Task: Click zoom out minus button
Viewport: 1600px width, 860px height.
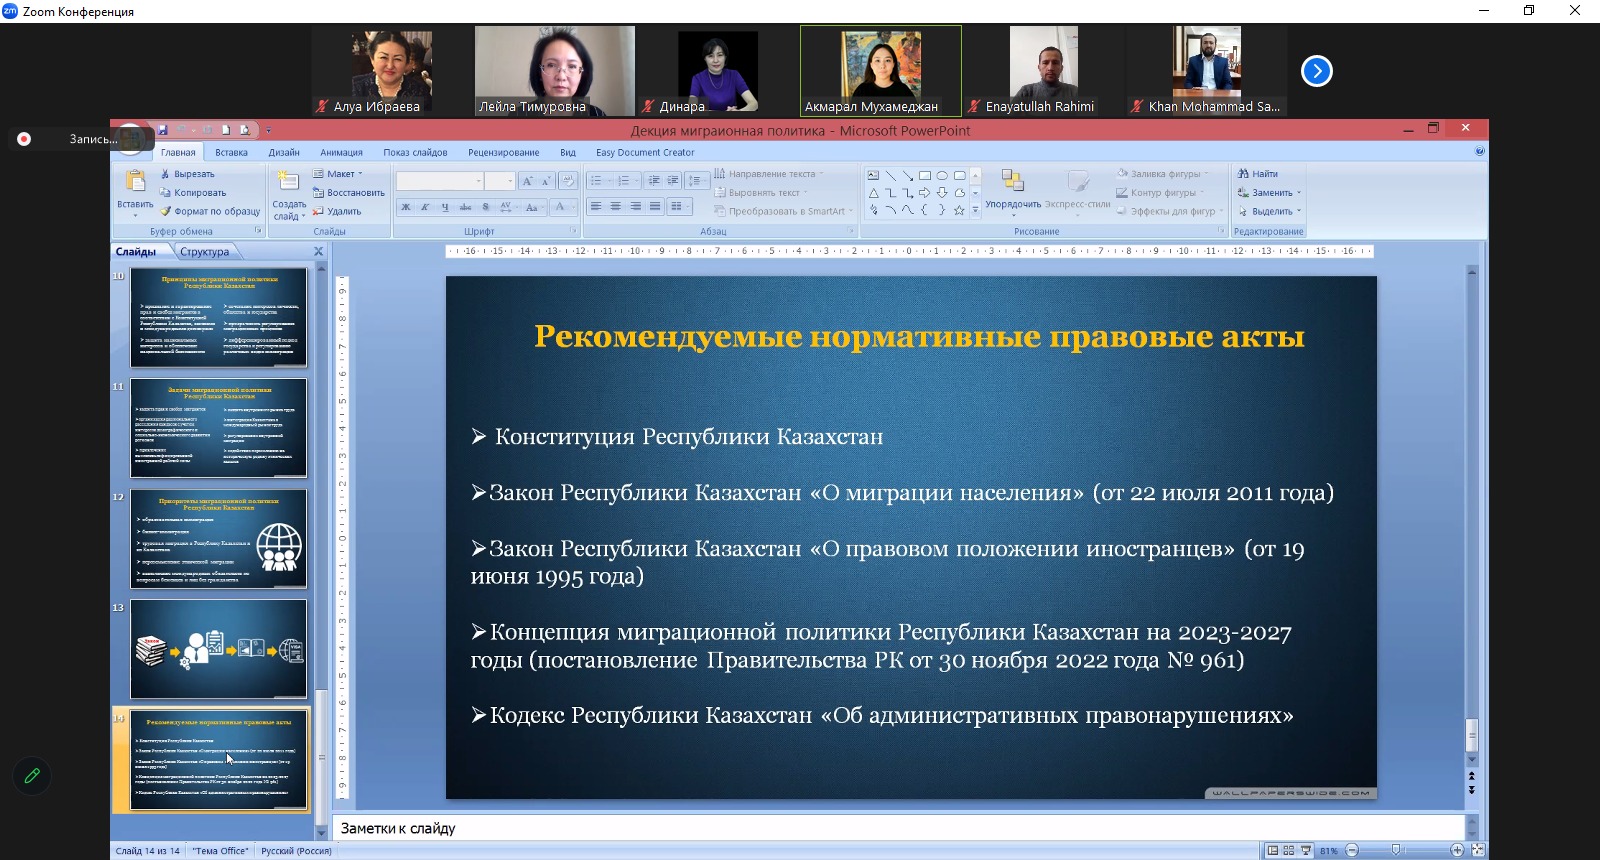Action: click(1352, 850)
